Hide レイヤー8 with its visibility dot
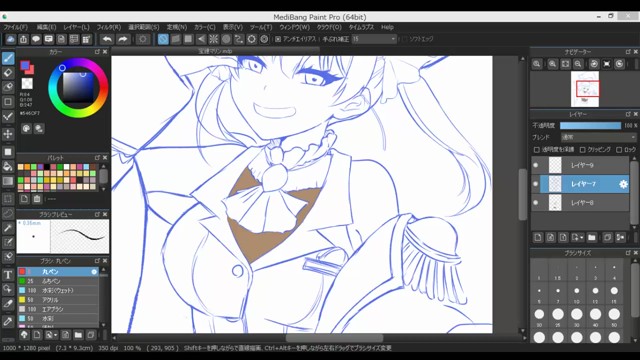 pos(536,202)
